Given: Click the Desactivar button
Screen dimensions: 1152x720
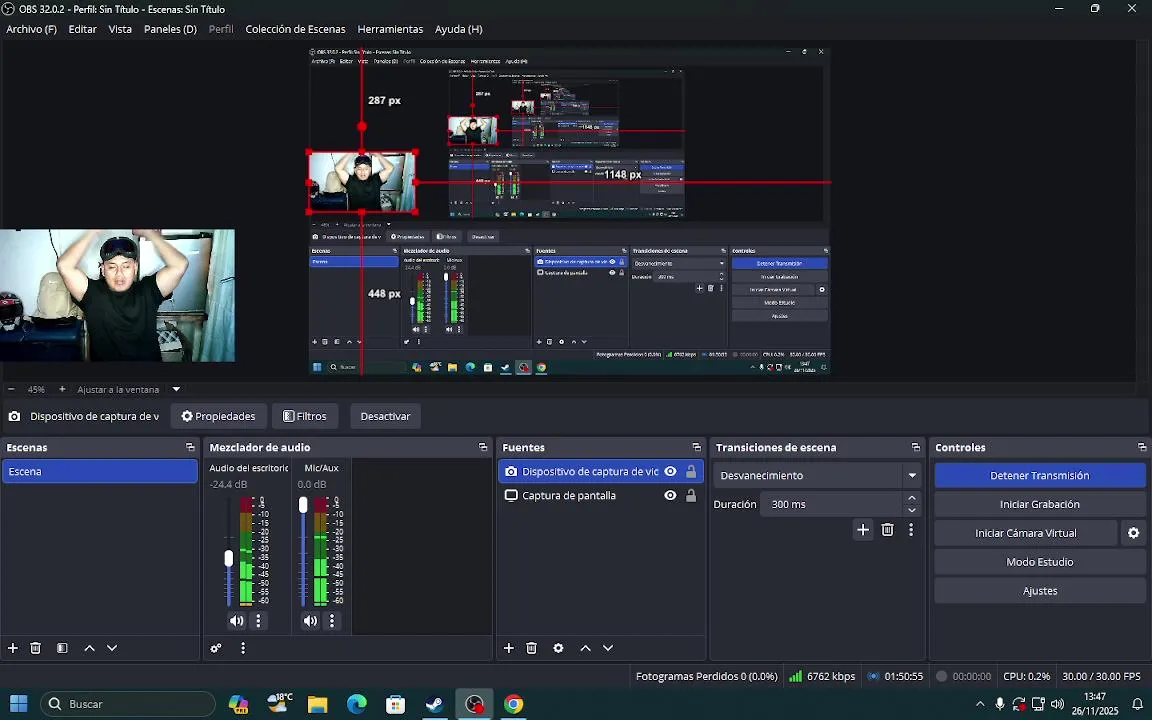Looking at the screenshot, I should pos(385,417).
